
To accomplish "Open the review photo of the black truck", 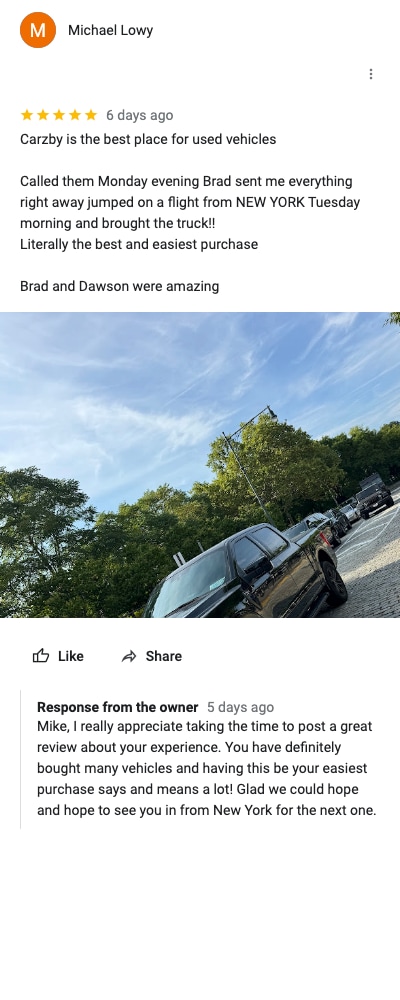I will pyautogui.click(x=200, y=465).
